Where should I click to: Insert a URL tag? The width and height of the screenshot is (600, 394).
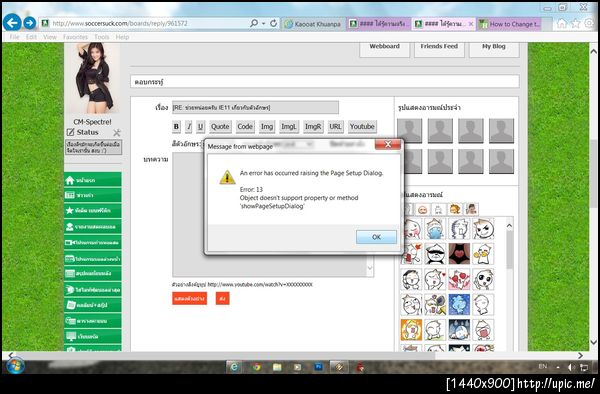[x=335, y=126]
